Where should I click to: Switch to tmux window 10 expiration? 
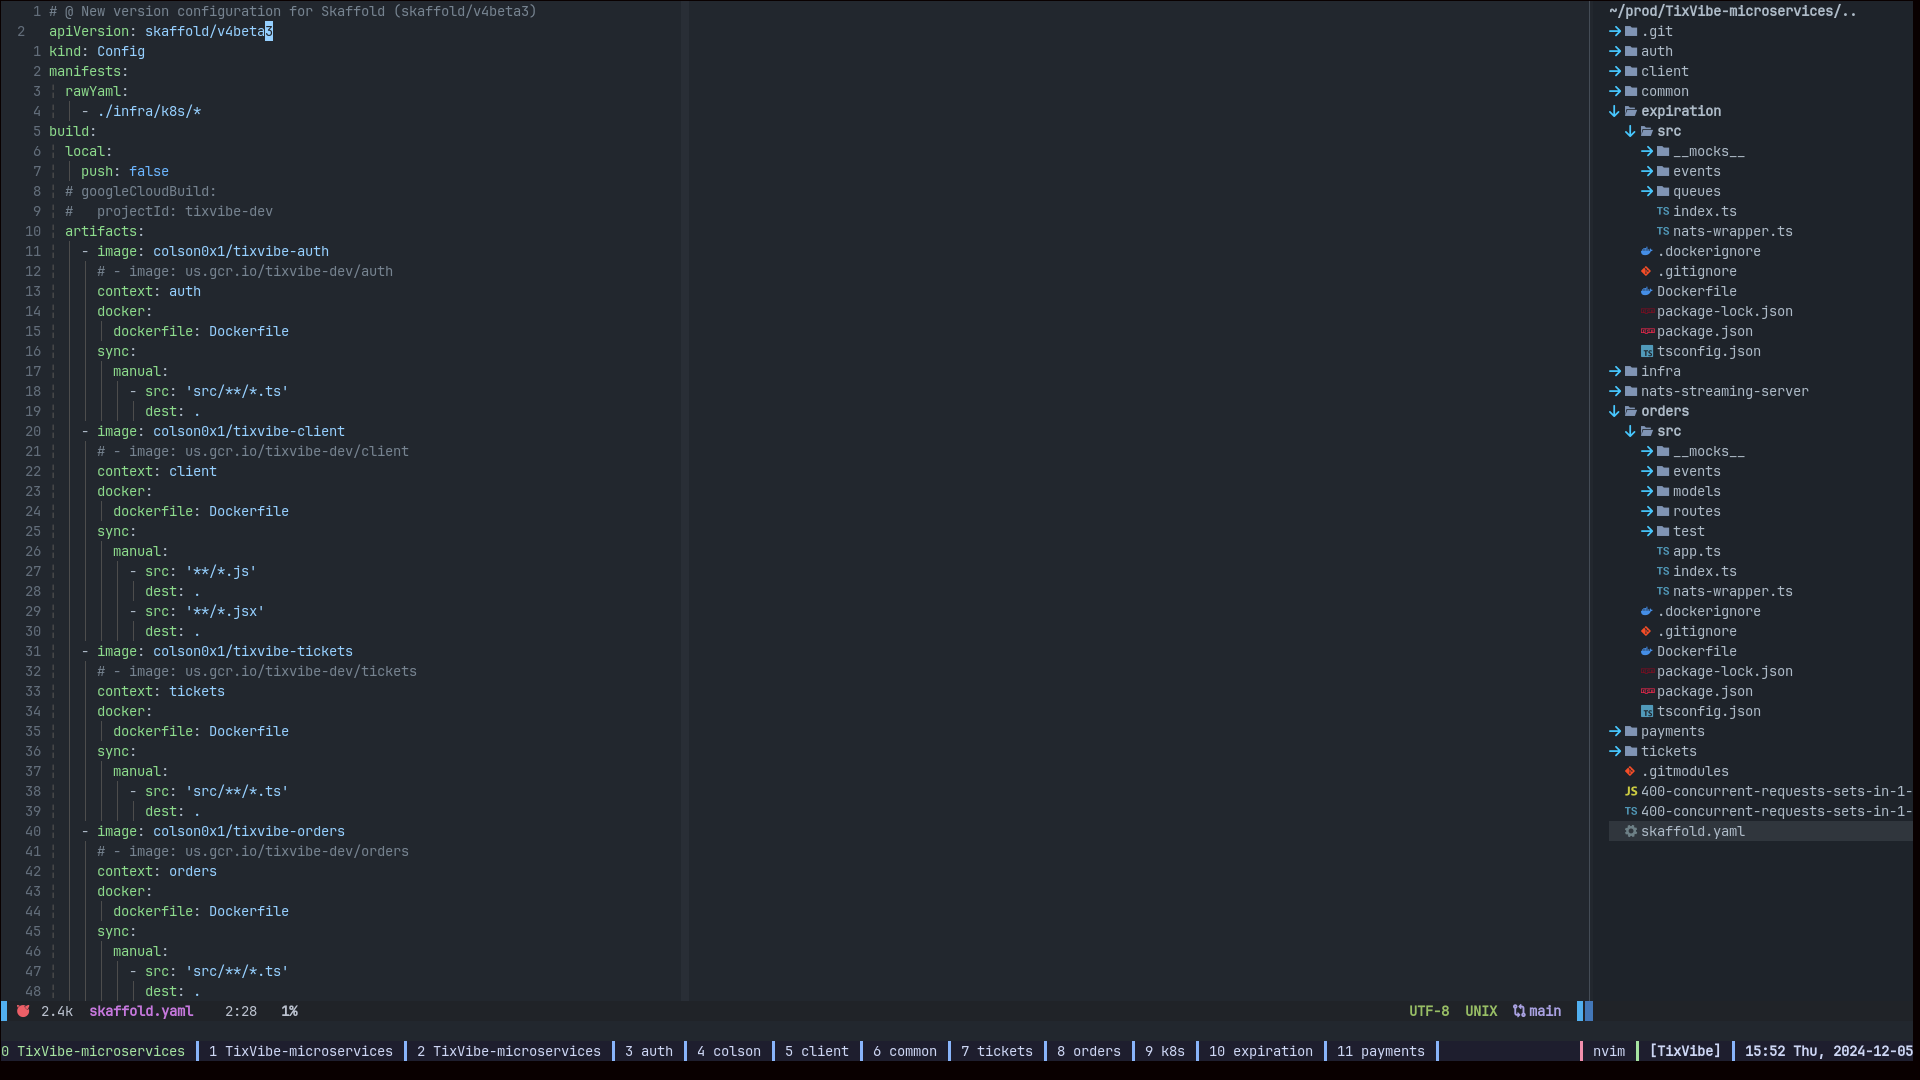(1260, 1051)
